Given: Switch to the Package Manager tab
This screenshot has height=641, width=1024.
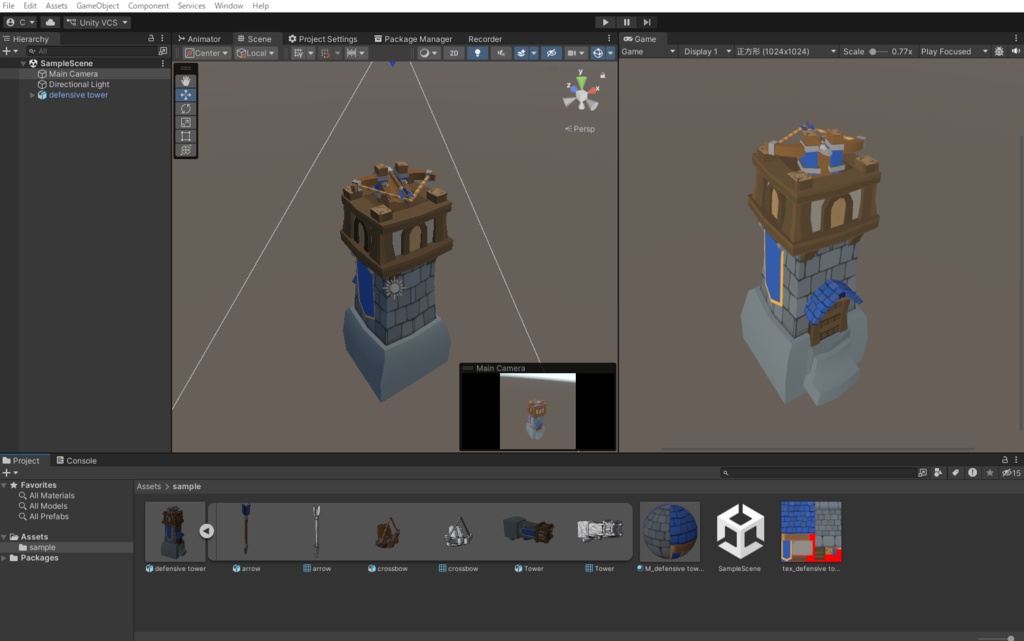Looking at the screenshot, I should tap(413, 39).
